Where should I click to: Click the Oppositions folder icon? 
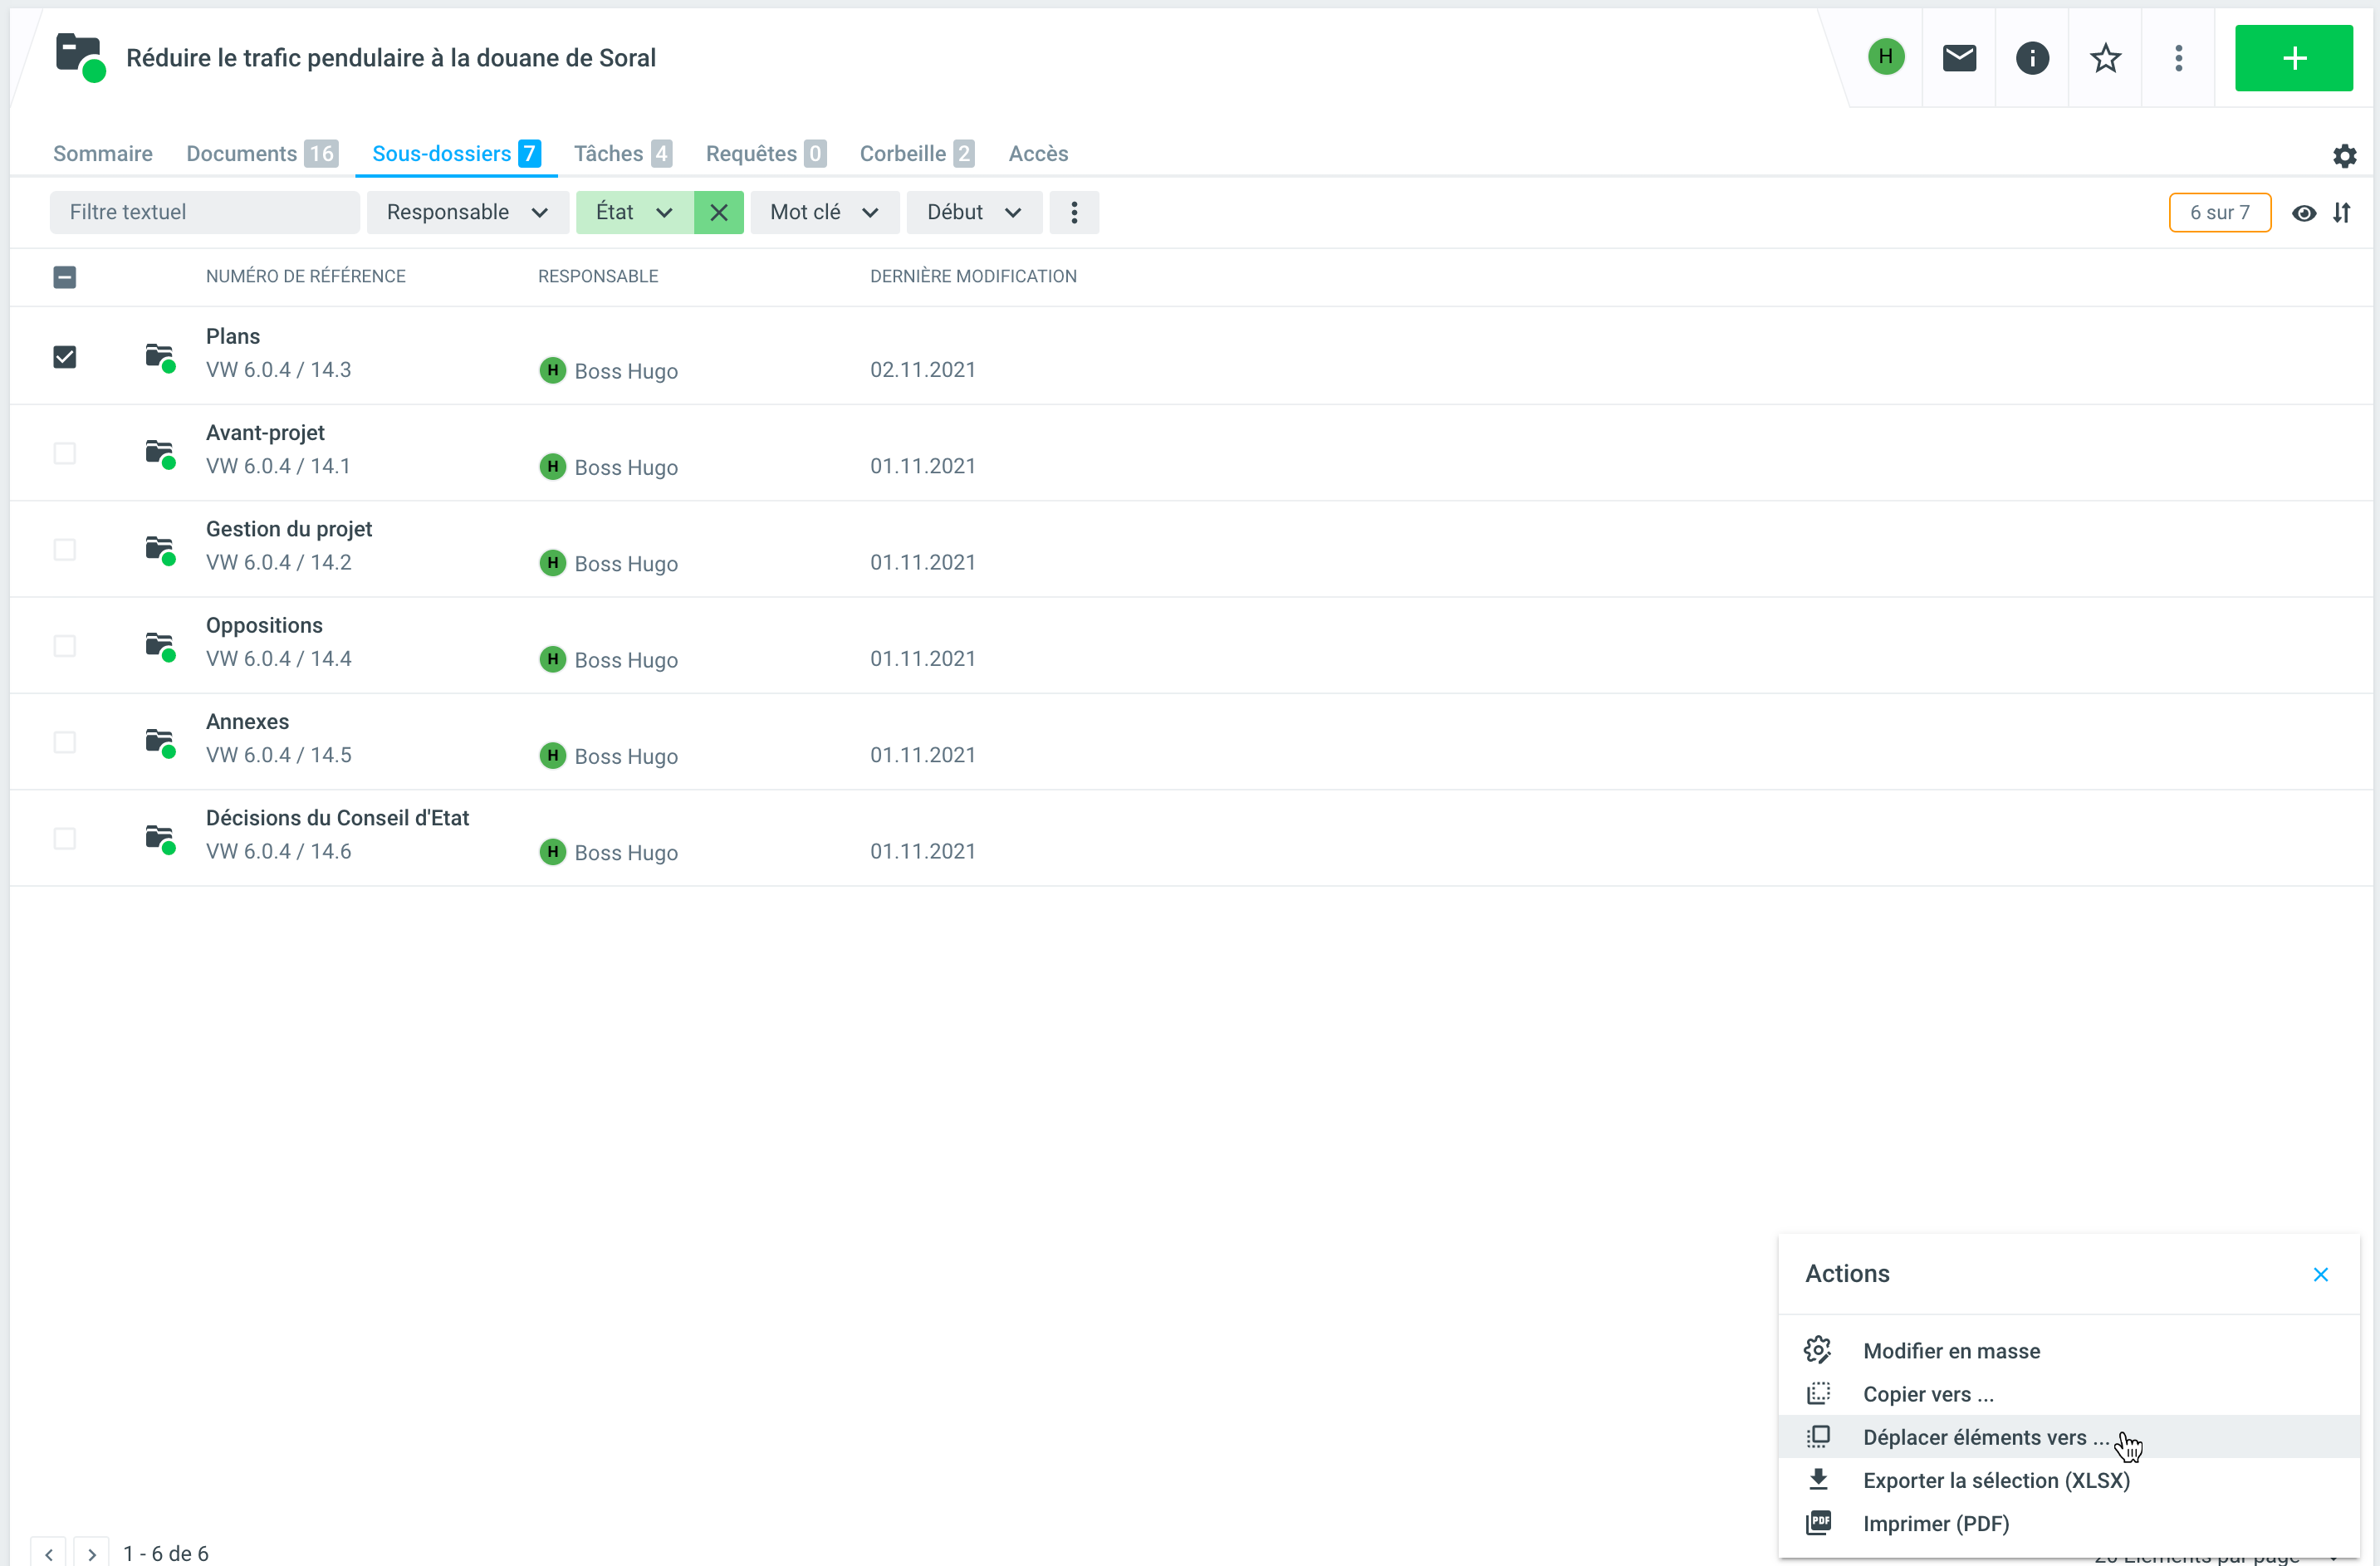pyautogui.click(x=160, y=645)
